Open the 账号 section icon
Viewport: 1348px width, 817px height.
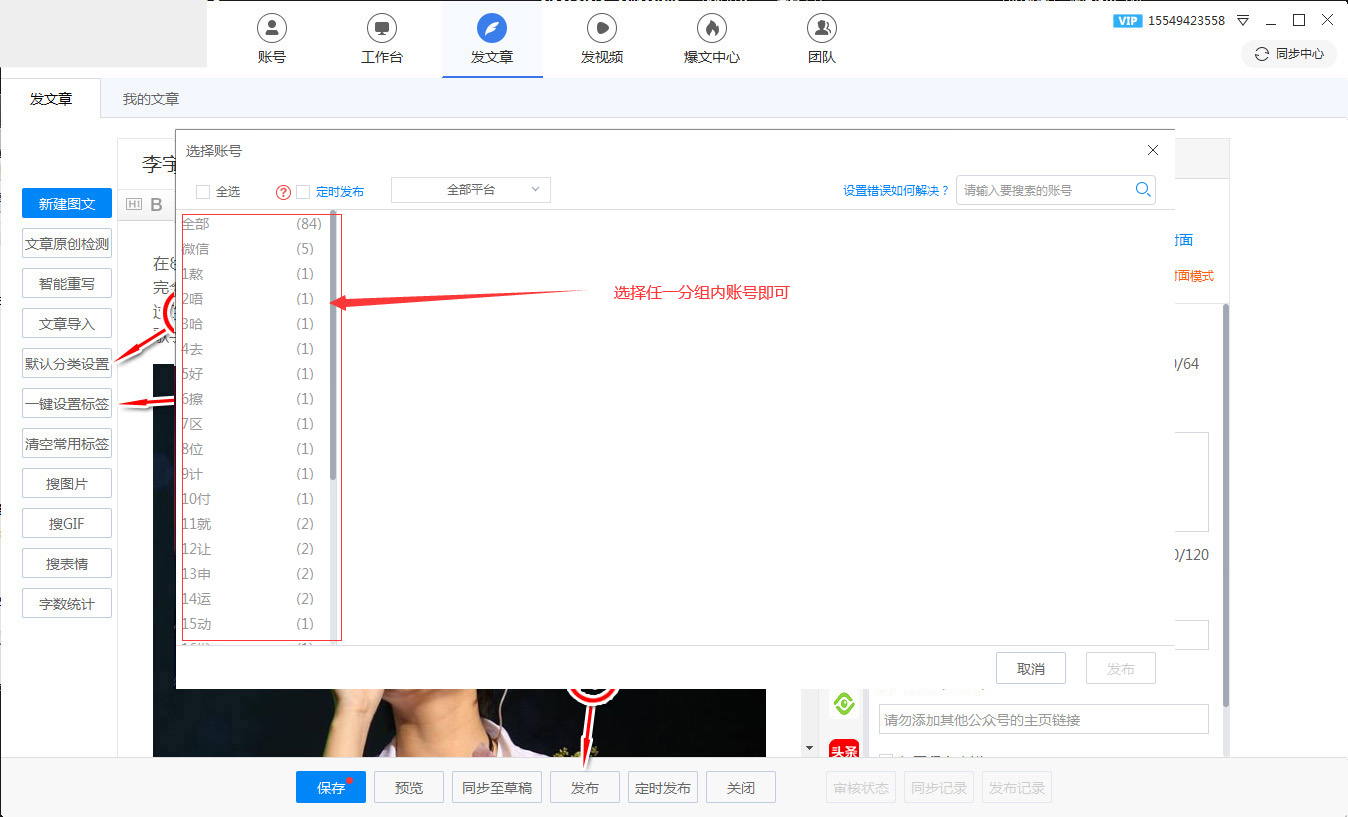(271, 27)
